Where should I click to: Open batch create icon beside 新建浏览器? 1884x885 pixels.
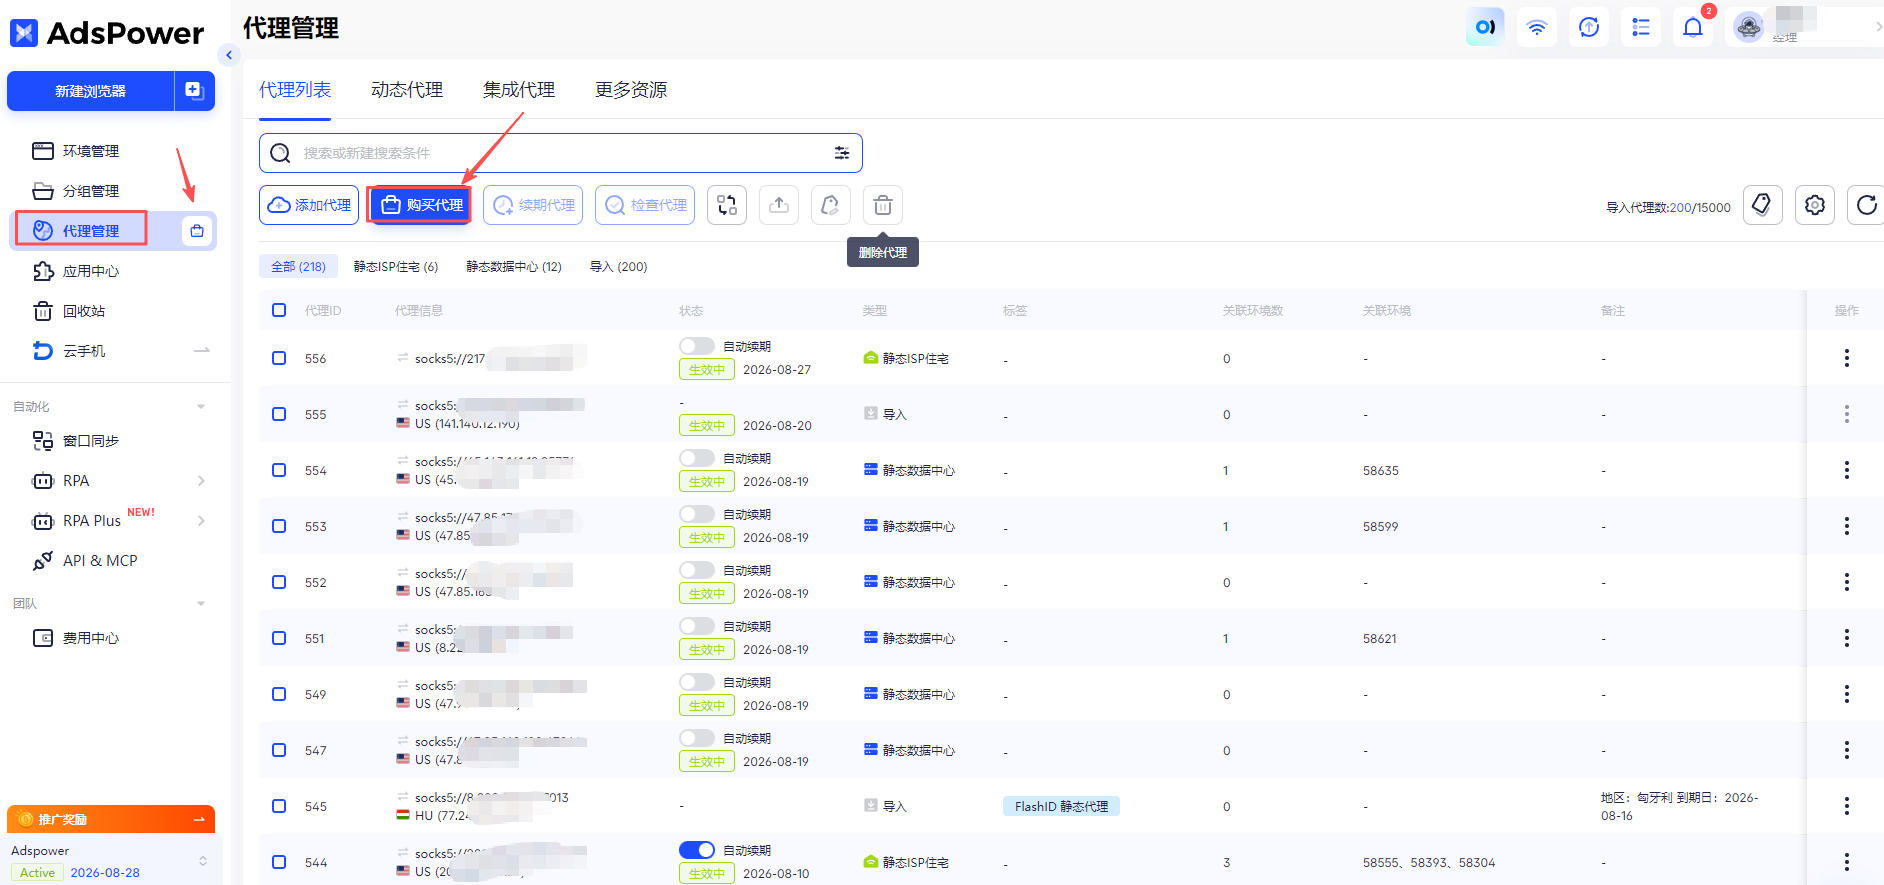point(195,91)
